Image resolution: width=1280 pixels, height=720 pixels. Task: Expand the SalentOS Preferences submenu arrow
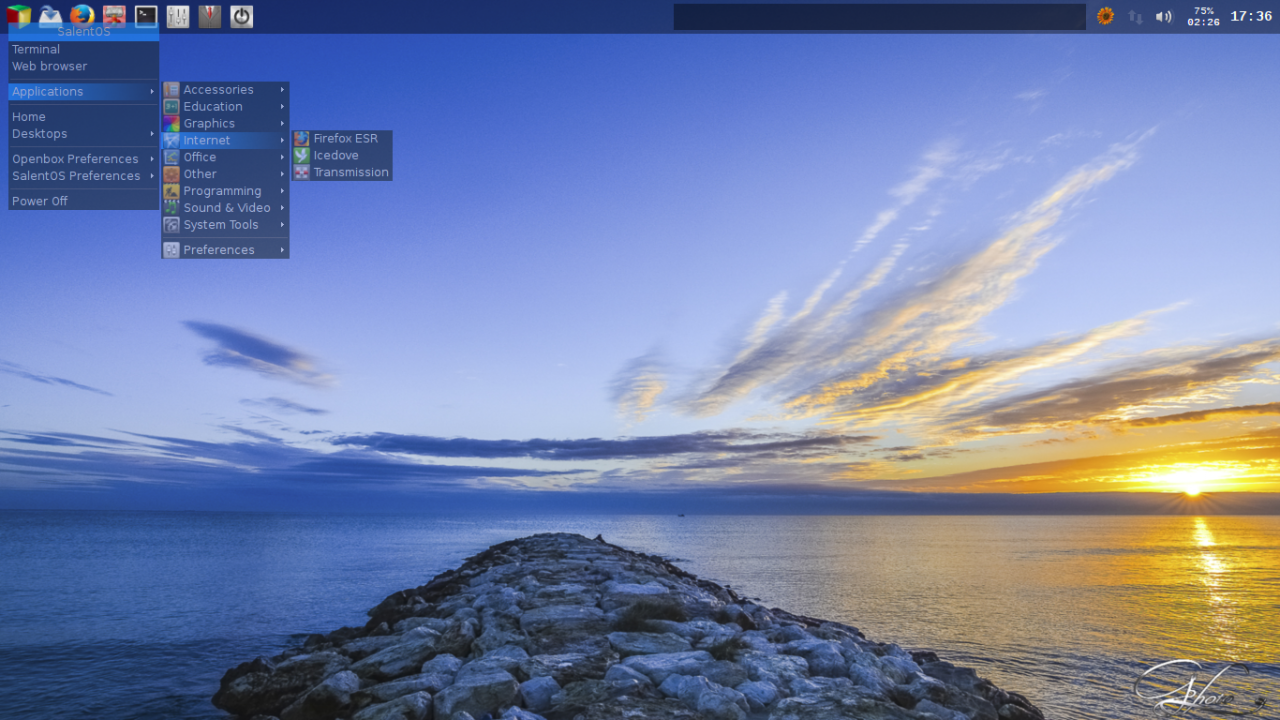[153, 176]
